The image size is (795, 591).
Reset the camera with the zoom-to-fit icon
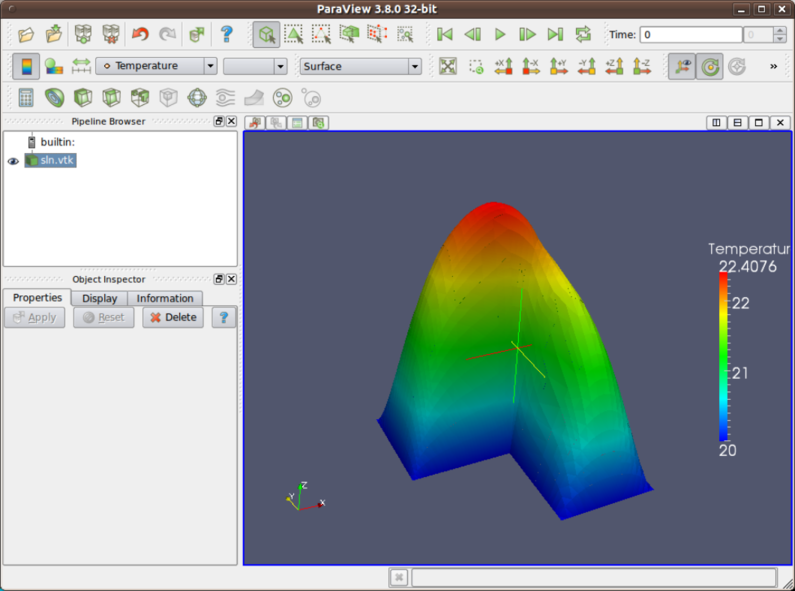448,67
